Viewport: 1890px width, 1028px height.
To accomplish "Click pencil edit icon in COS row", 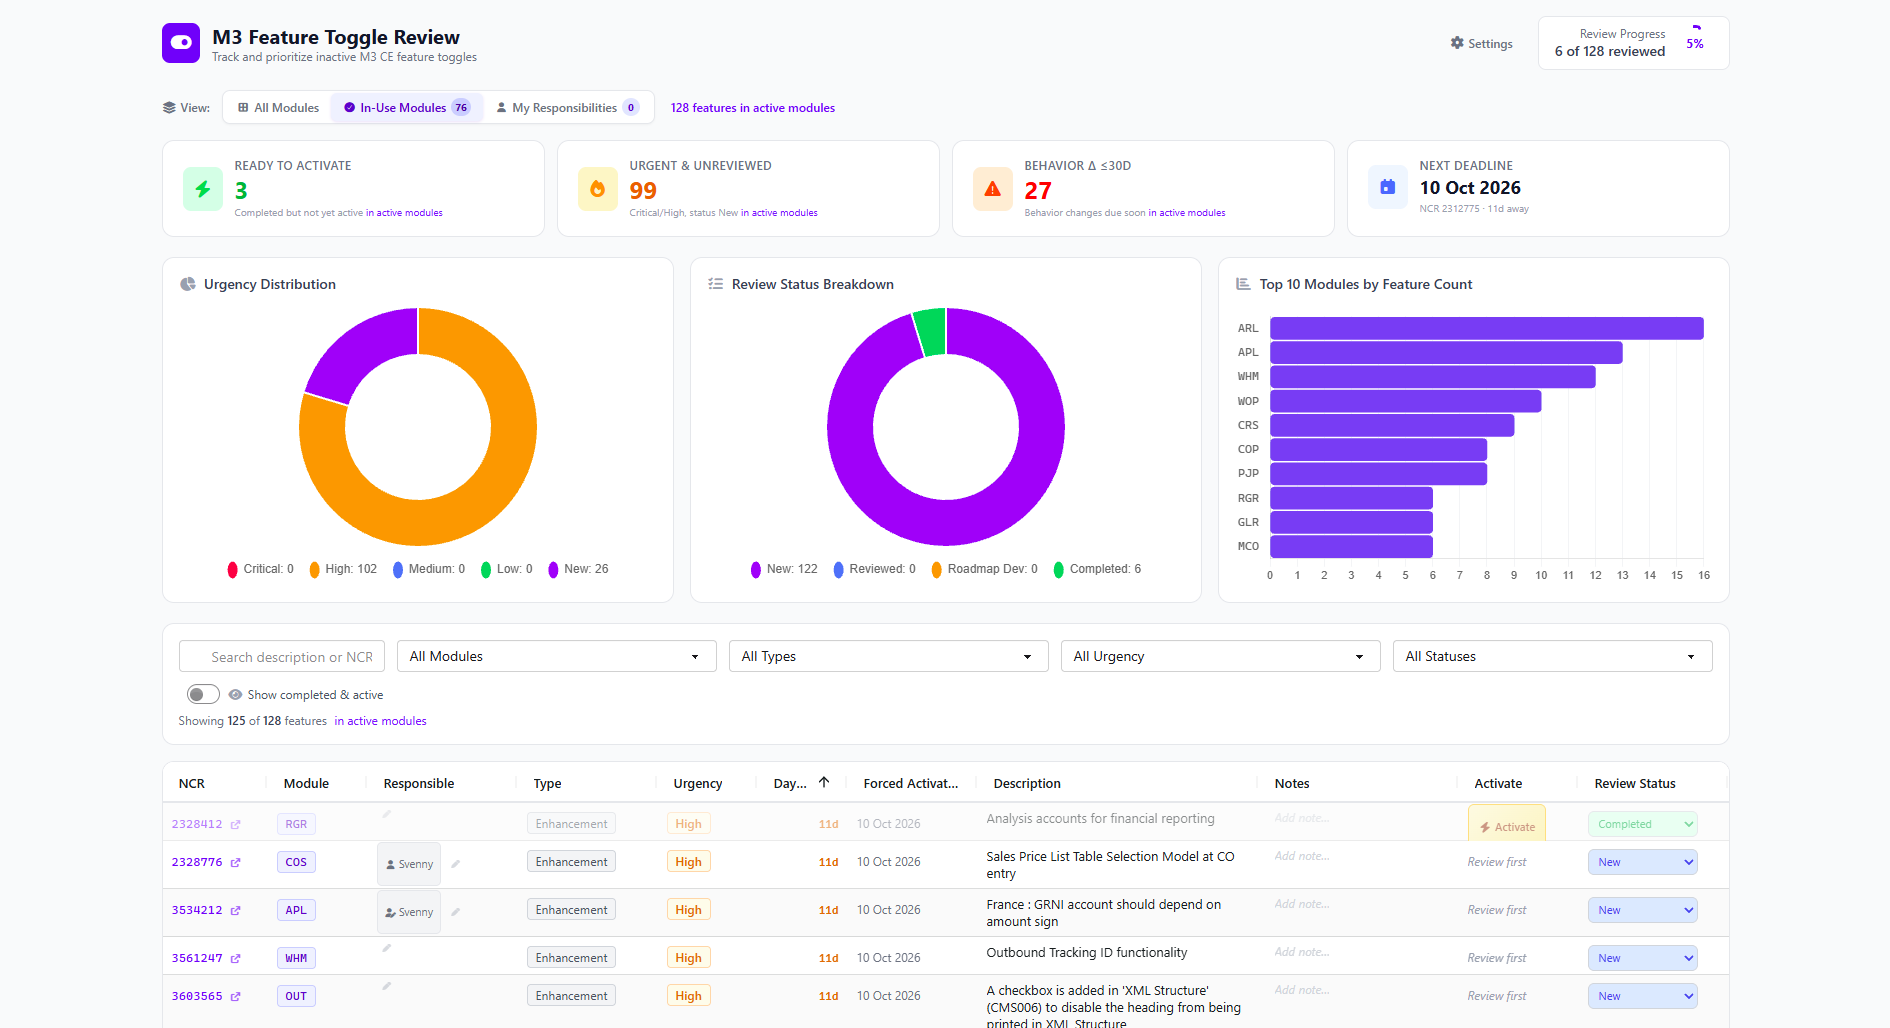I will point(456,863).
